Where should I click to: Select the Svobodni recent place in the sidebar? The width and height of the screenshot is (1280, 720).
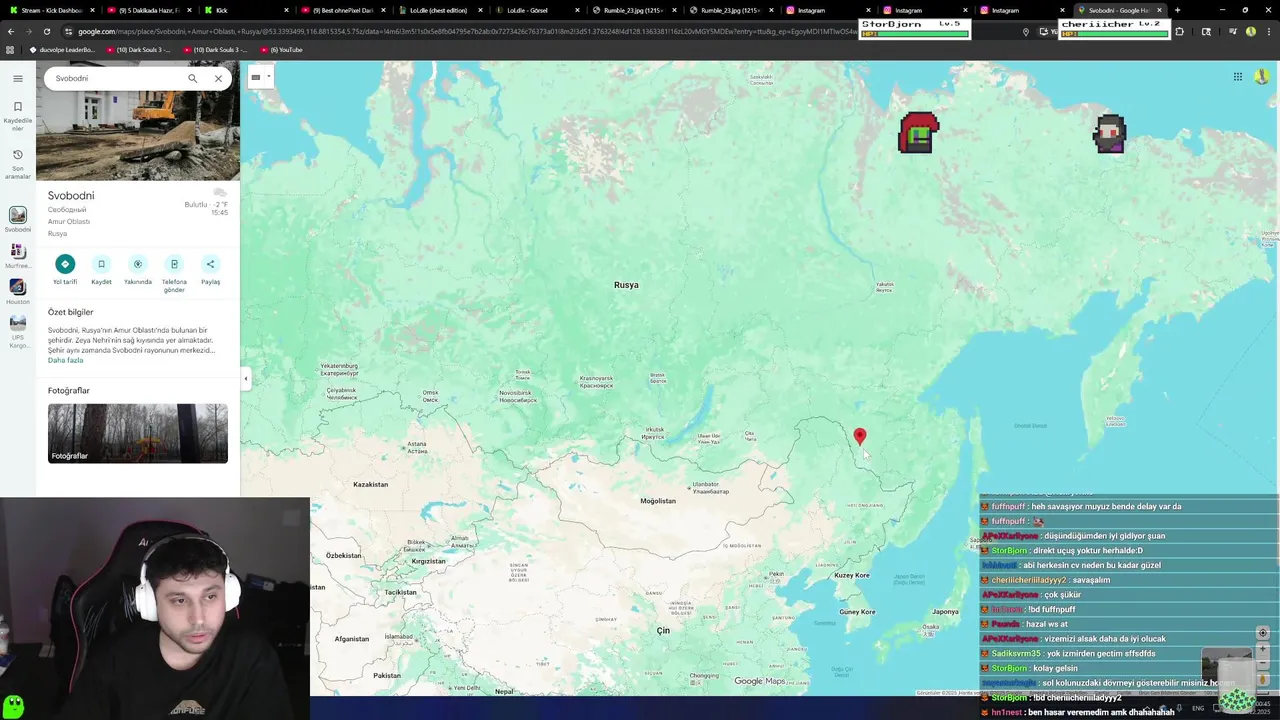point(18,220)
